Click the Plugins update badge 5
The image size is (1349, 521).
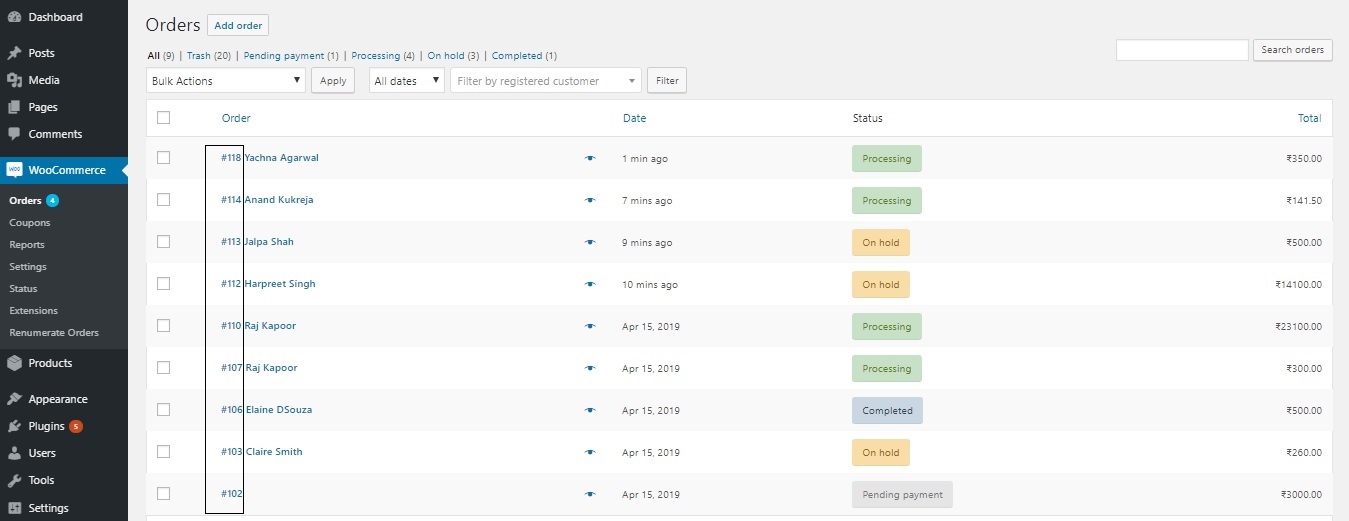coord(76,427)
